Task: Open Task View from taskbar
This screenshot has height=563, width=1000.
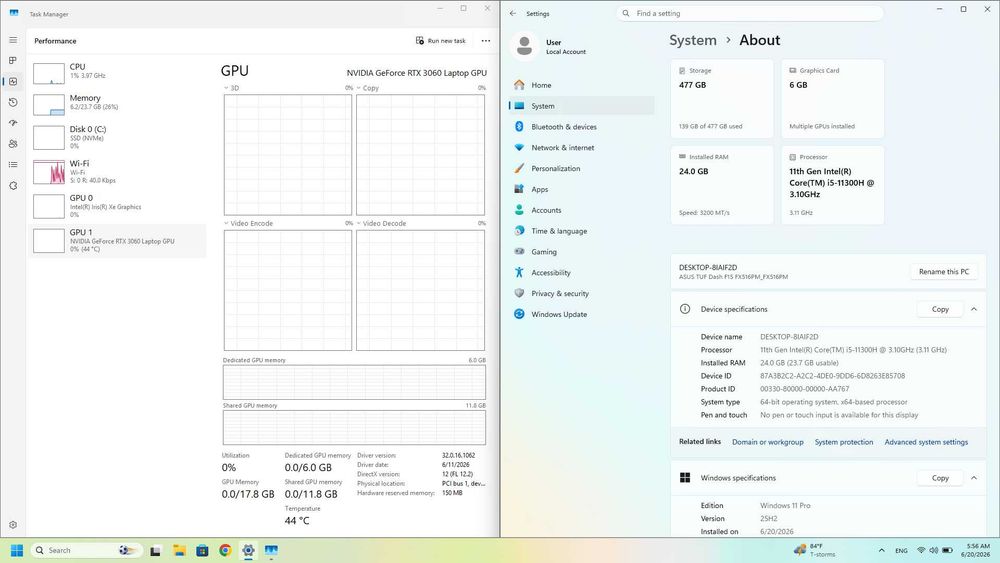Action: tap(155, 551)
